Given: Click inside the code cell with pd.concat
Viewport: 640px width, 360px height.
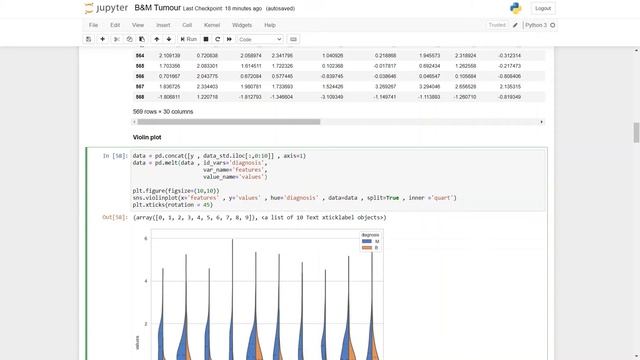Looking at the screenshot, I should coord(338,180).
